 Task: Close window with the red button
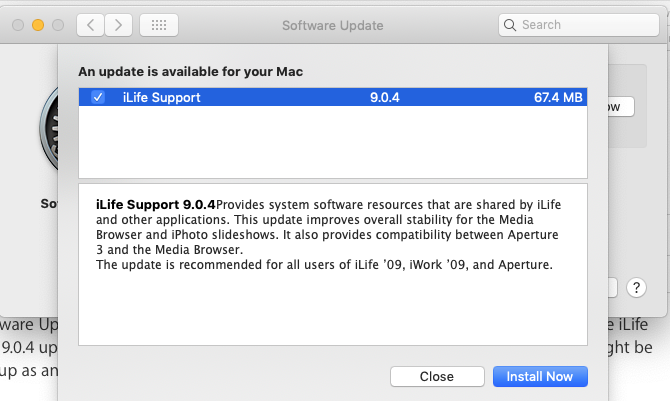tap(18, 24)
